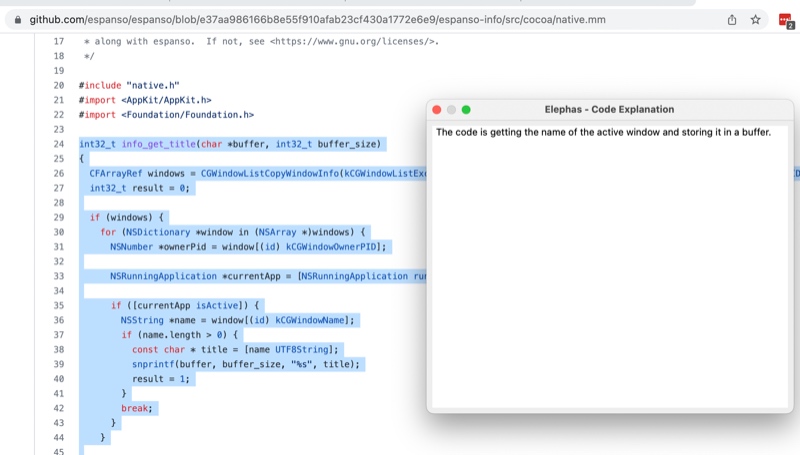Click the share icon in the address bar
The width and height of the screenshot is (800, 455).
coord(732,19)
